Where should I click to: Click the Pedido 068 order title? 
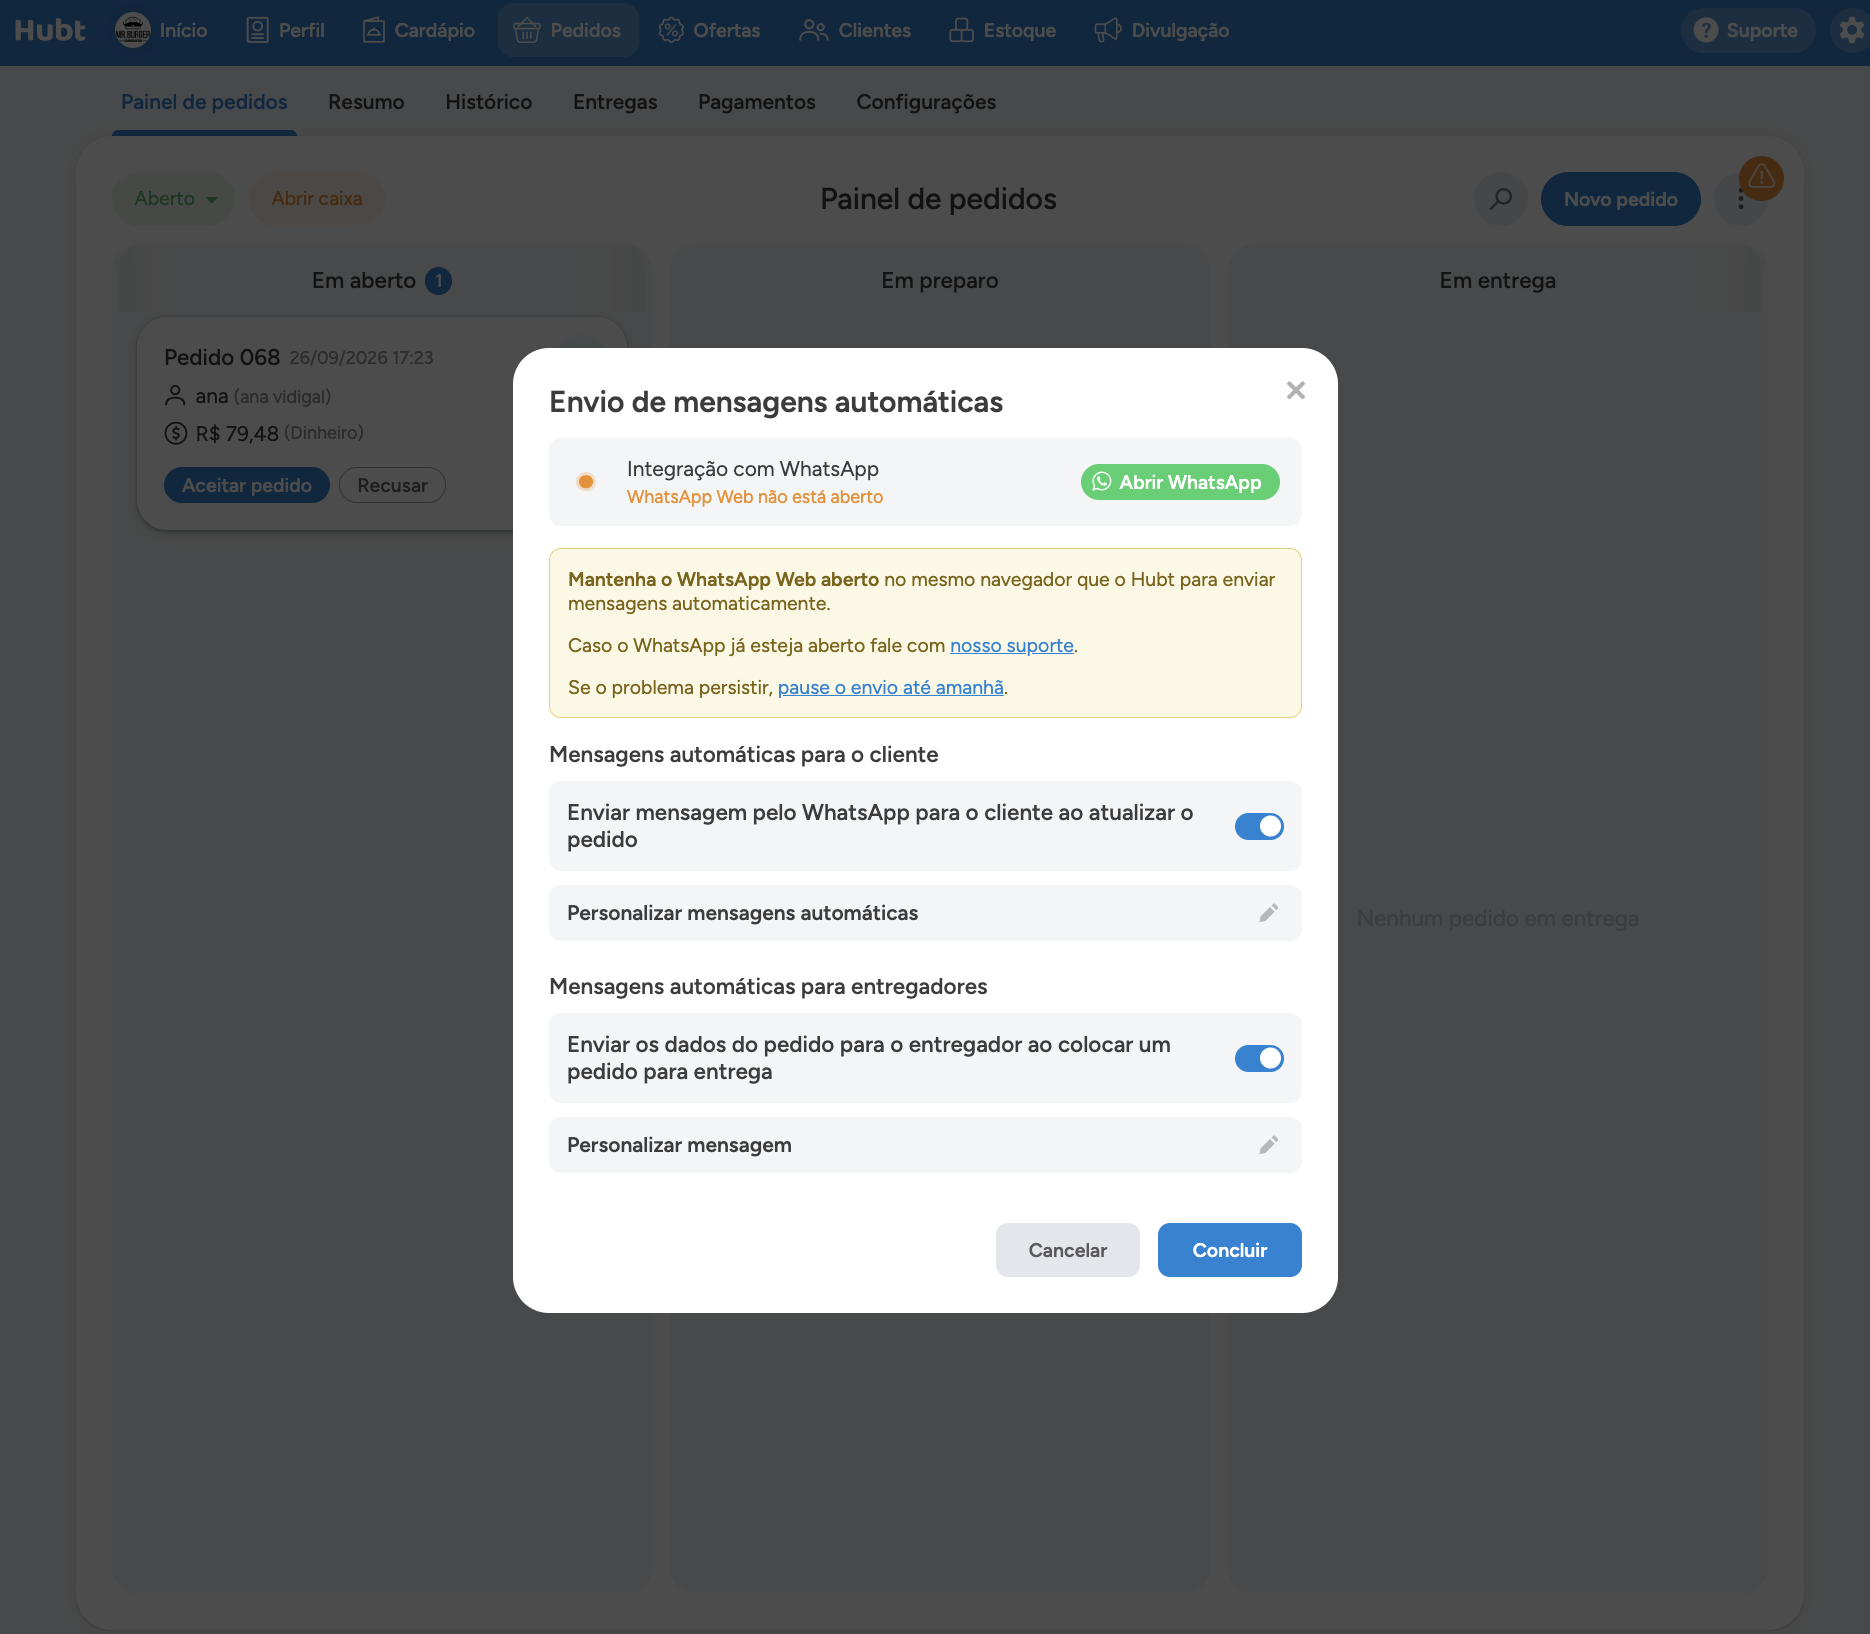tap(222, 357)
